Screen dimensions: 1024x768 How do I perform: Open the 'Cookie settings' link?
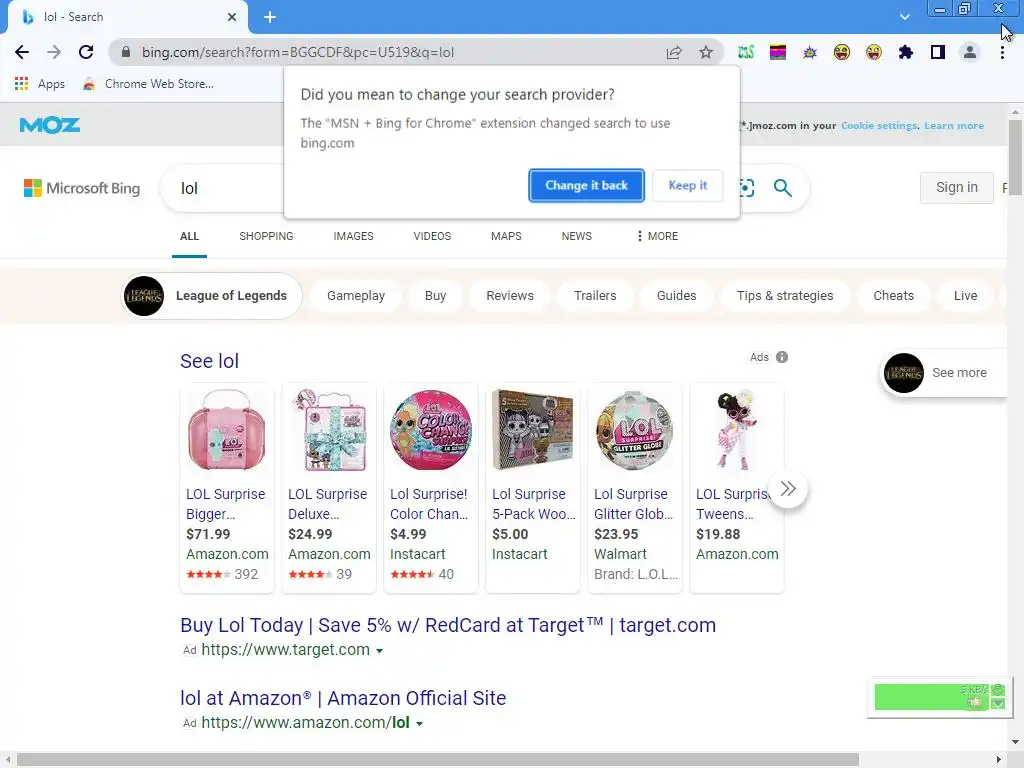879,125
